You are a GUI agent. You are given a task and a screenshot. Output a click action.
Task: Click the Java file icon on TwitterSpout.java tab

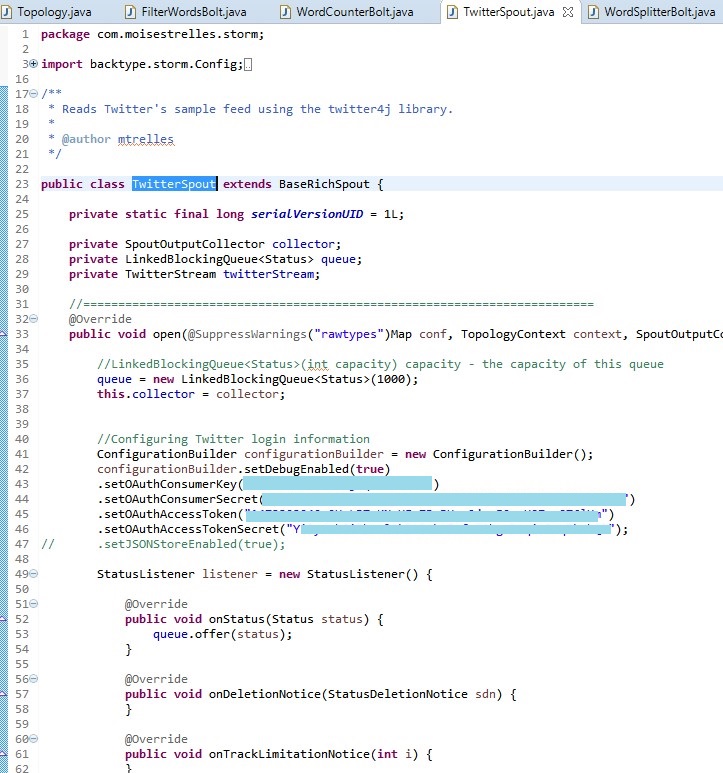[x=452, y=12]
